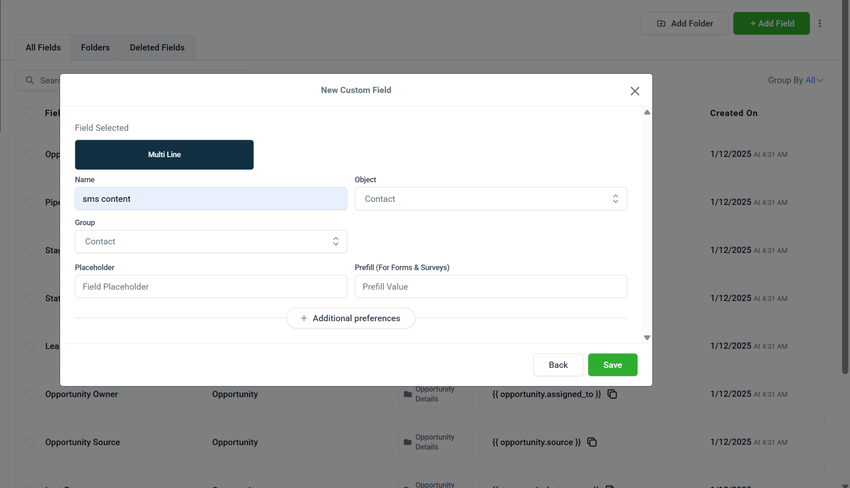Click the plus icon beside Additional preferences
Image resolution: width=850 pixels, height=488 pixels.
coord(304,318)
